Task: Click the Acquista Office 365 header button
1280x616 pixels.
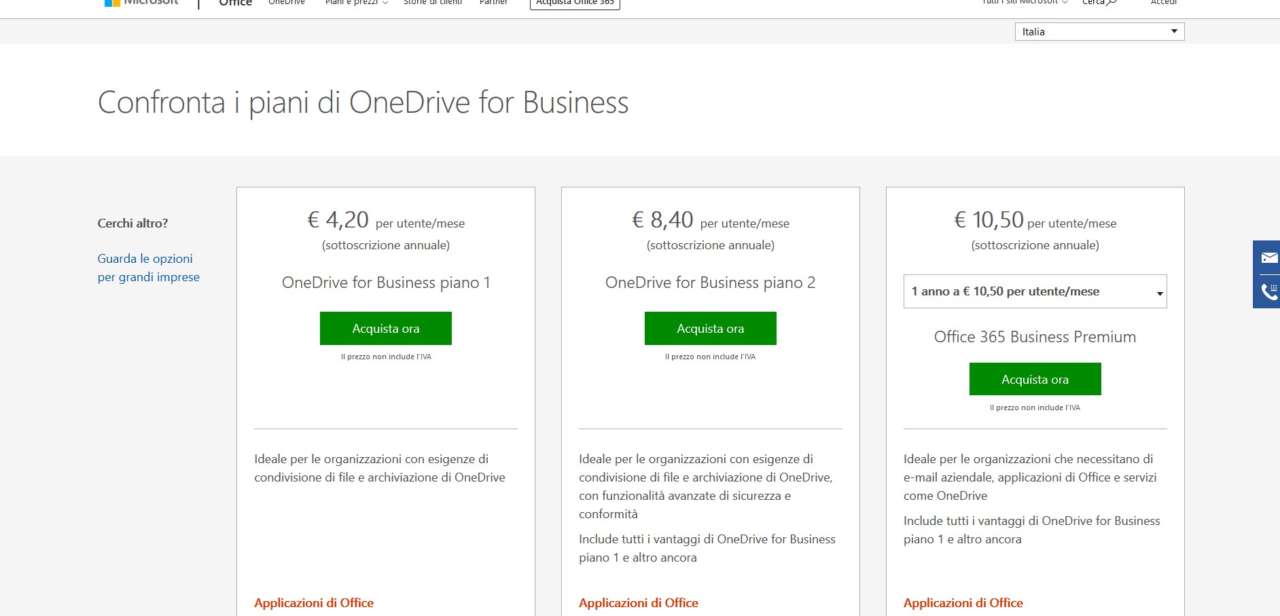Action: [x=574, y=3]
